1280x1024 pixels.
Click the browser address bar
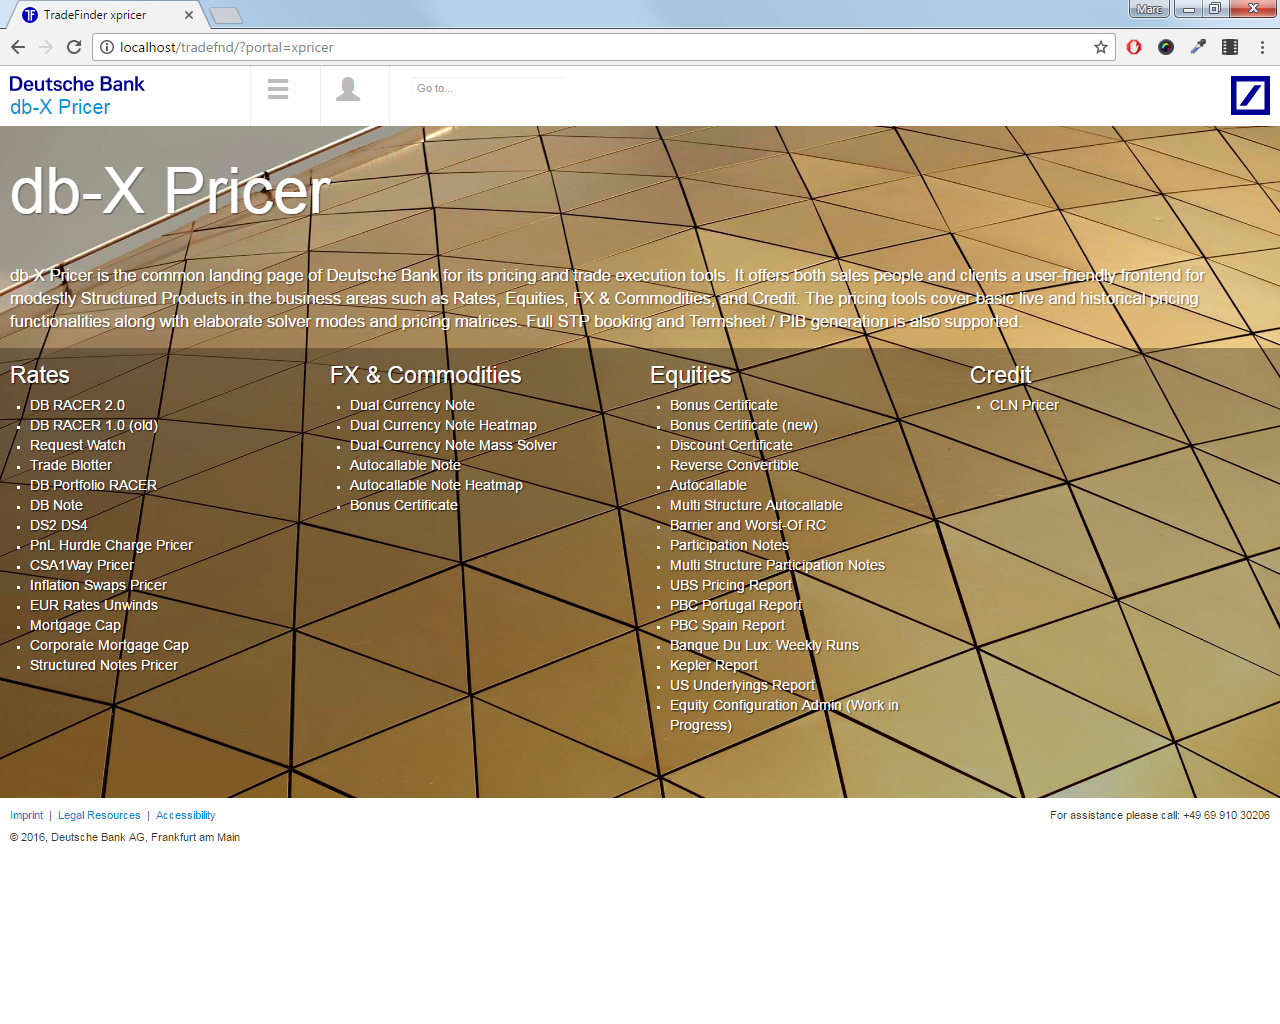(x=600, y=47)
